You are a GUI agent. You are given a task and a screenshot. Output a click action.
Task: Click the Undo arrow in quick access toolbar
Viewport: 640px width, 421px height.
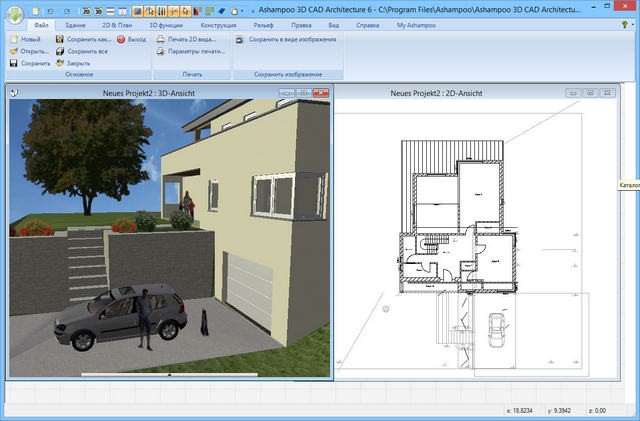[51, 11]
